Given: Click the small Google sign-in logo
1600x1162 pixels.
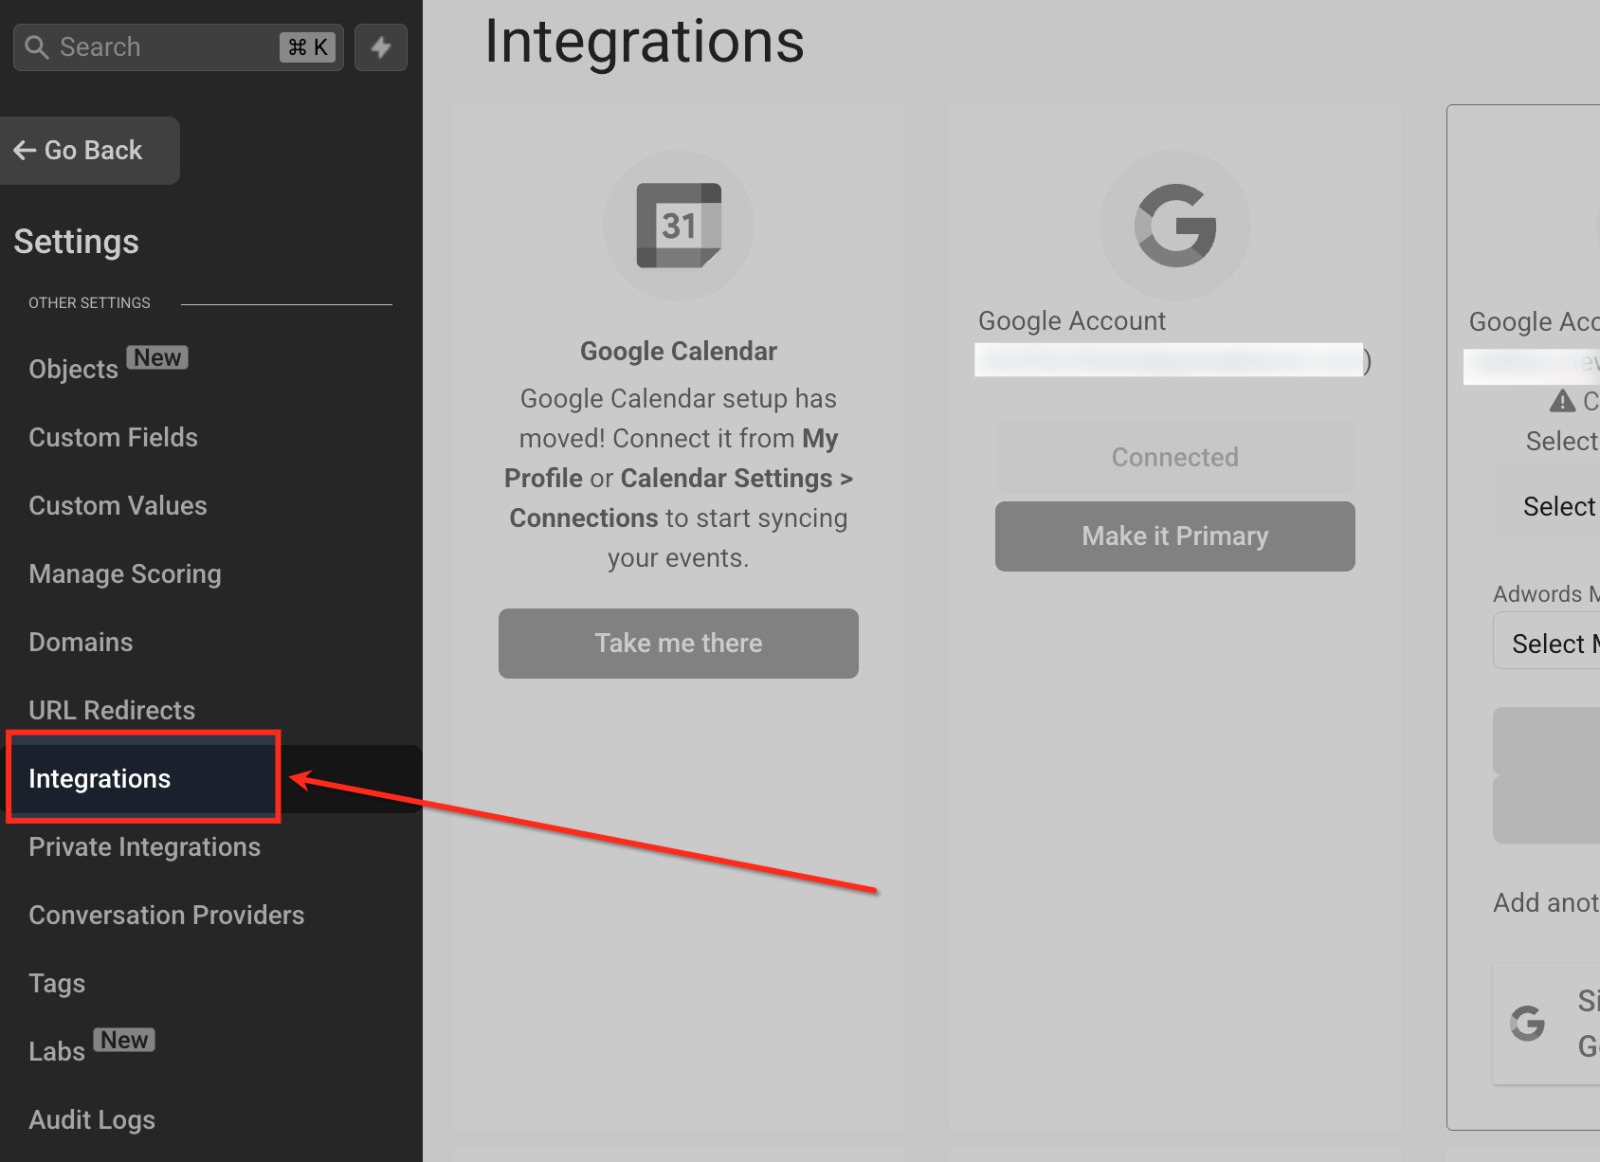Looking at the screenshot, I should coord(1527,1023).
